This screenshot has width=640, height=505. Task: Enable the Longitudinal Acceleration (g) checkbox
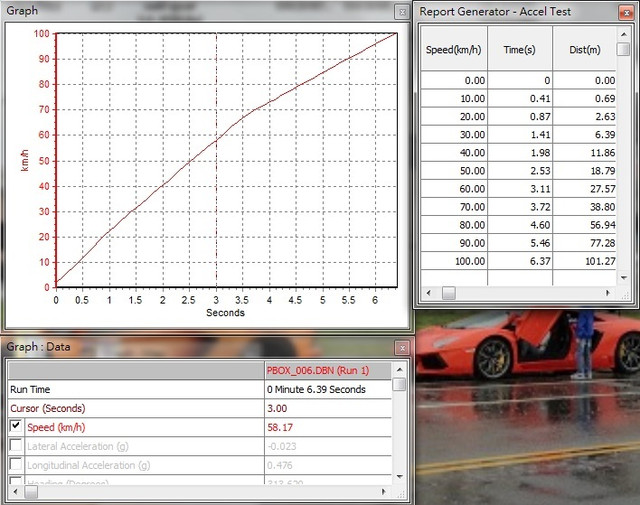coord(16,464)
